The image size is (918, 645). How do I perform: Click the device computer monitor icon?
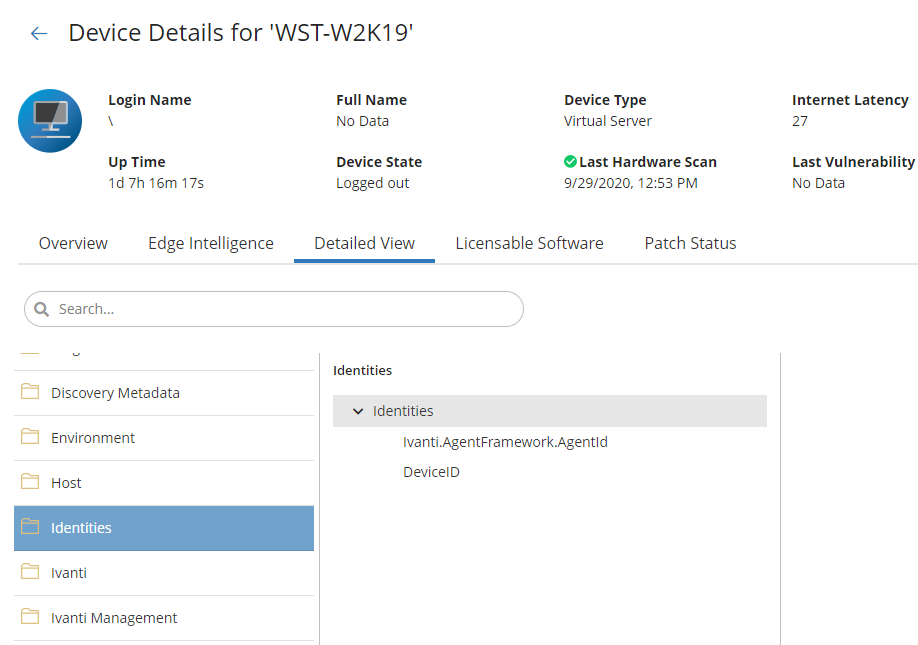point(50,121)
